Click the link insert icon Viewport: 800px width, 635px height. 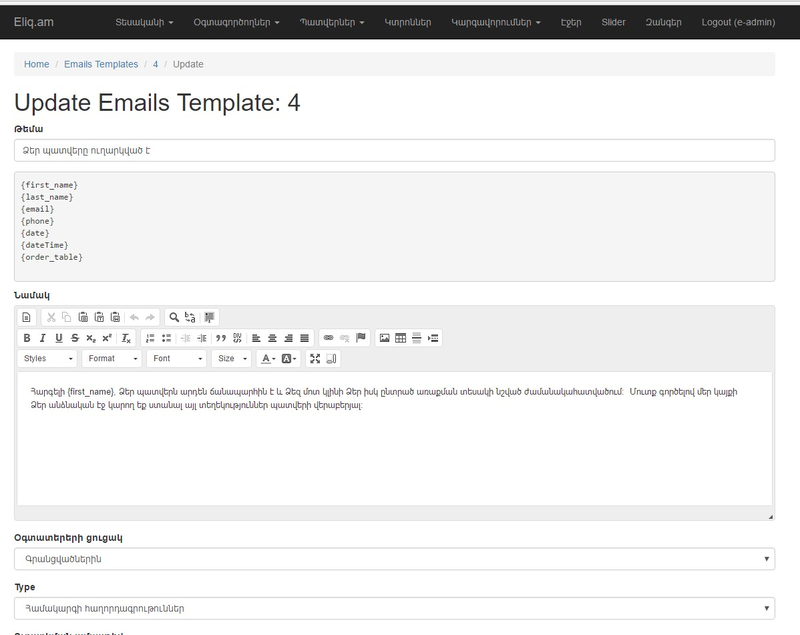tap(328, 338)
